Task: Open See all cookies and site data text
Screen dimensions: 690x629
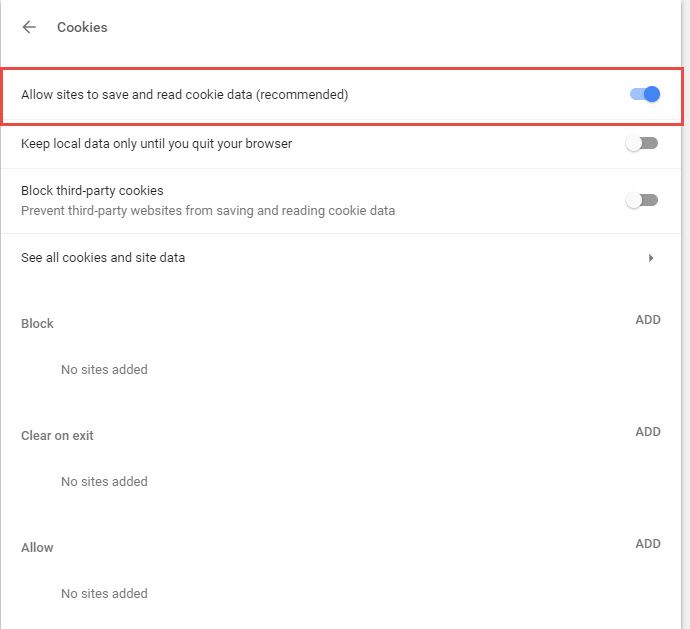Action: 103,257
